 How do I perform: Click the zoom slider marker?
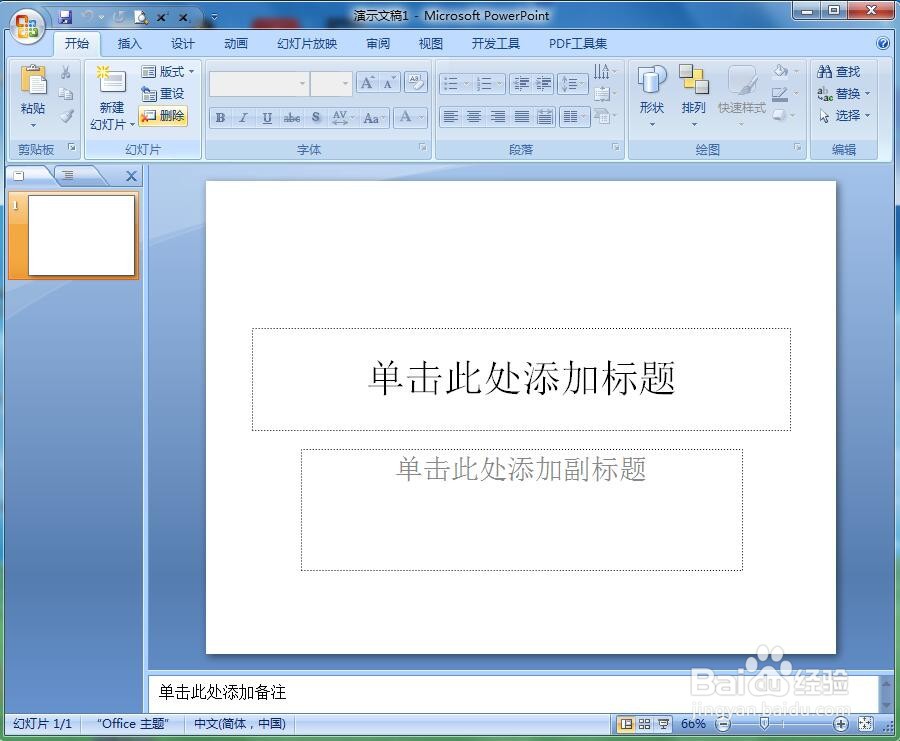point(765,723)
